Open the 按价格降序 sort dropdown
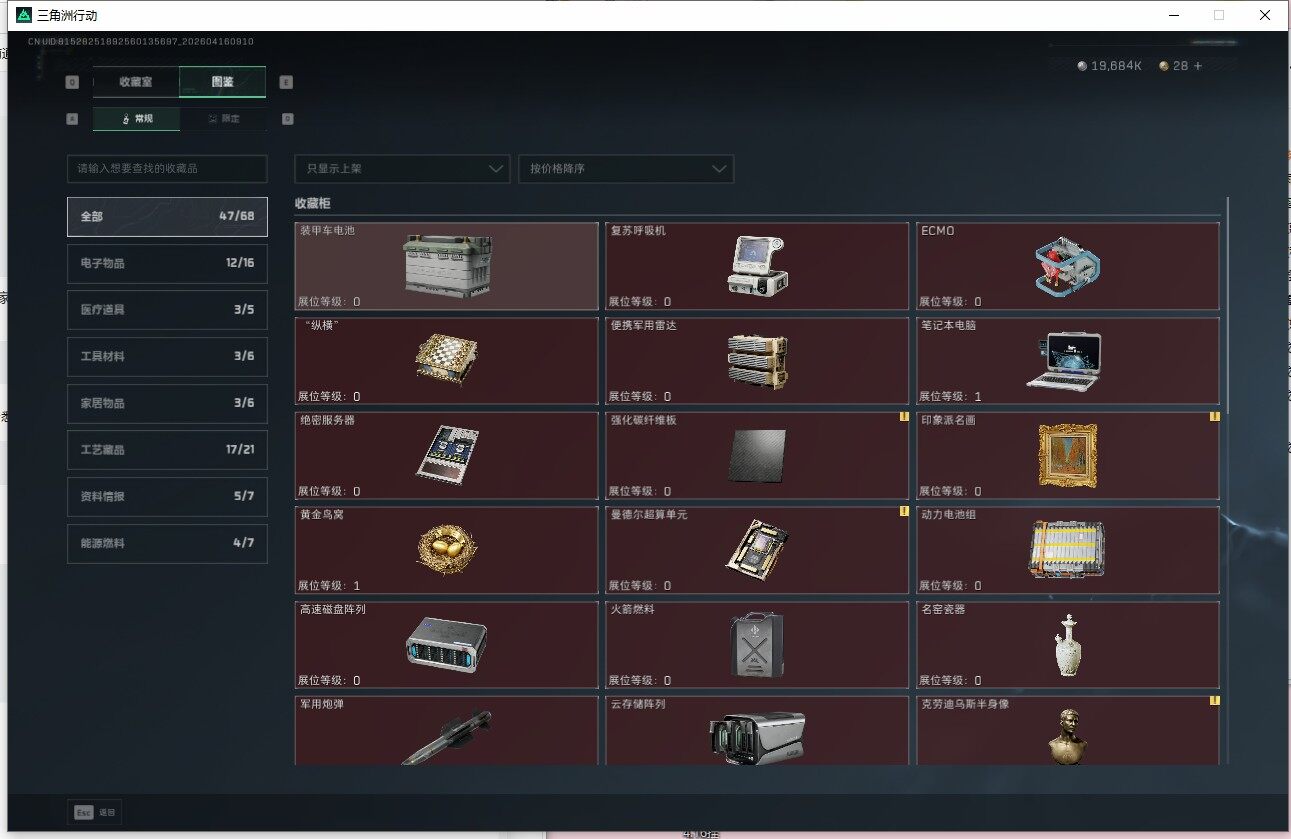 point(626,169)
